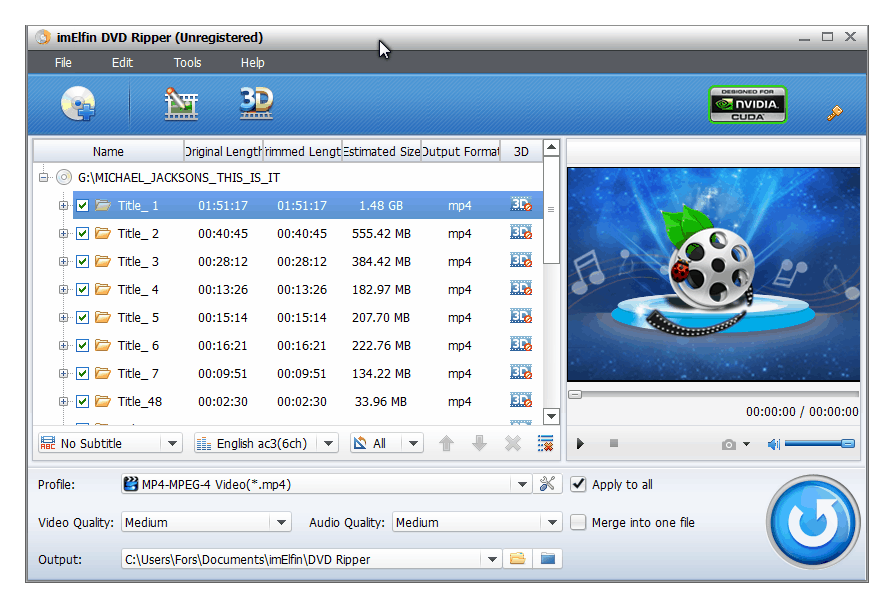894x608 pixels.
Task: Click the 3D icon for Title_ 7
Action: [x=521, y=372]
